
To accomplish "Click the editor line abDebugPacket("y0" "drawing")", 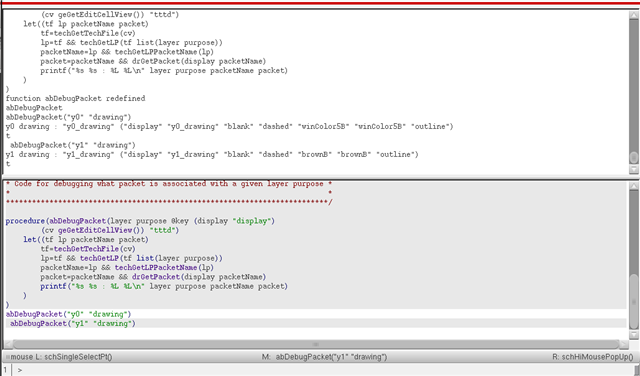I will click(x=69, y=314).
